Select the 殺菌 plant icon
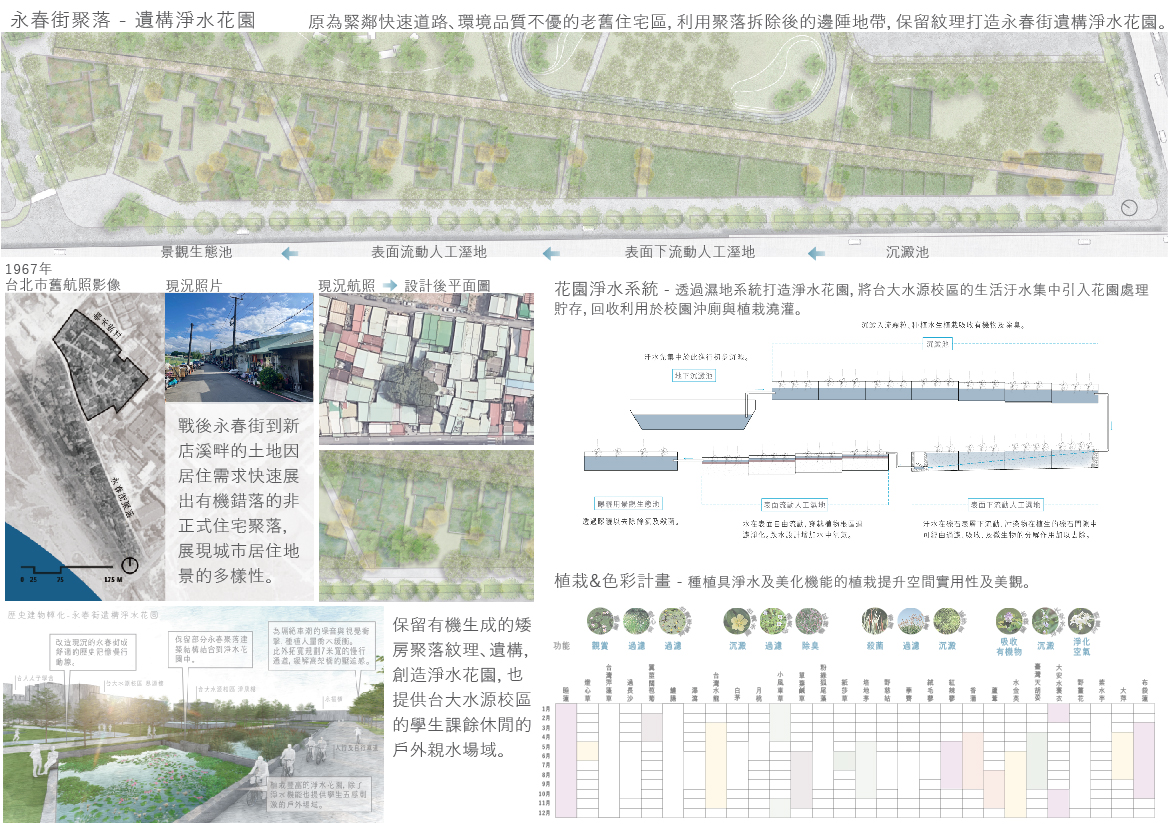The image size is (1169, 827). pos(875,622)
